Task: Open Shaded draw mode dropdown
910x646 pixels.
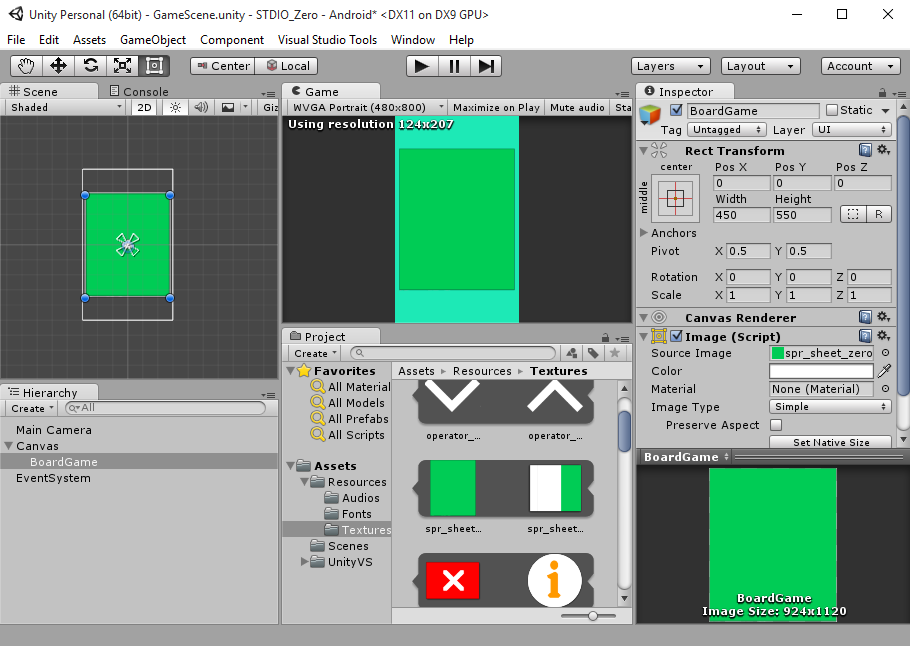Action: click(x=64, y=107)
